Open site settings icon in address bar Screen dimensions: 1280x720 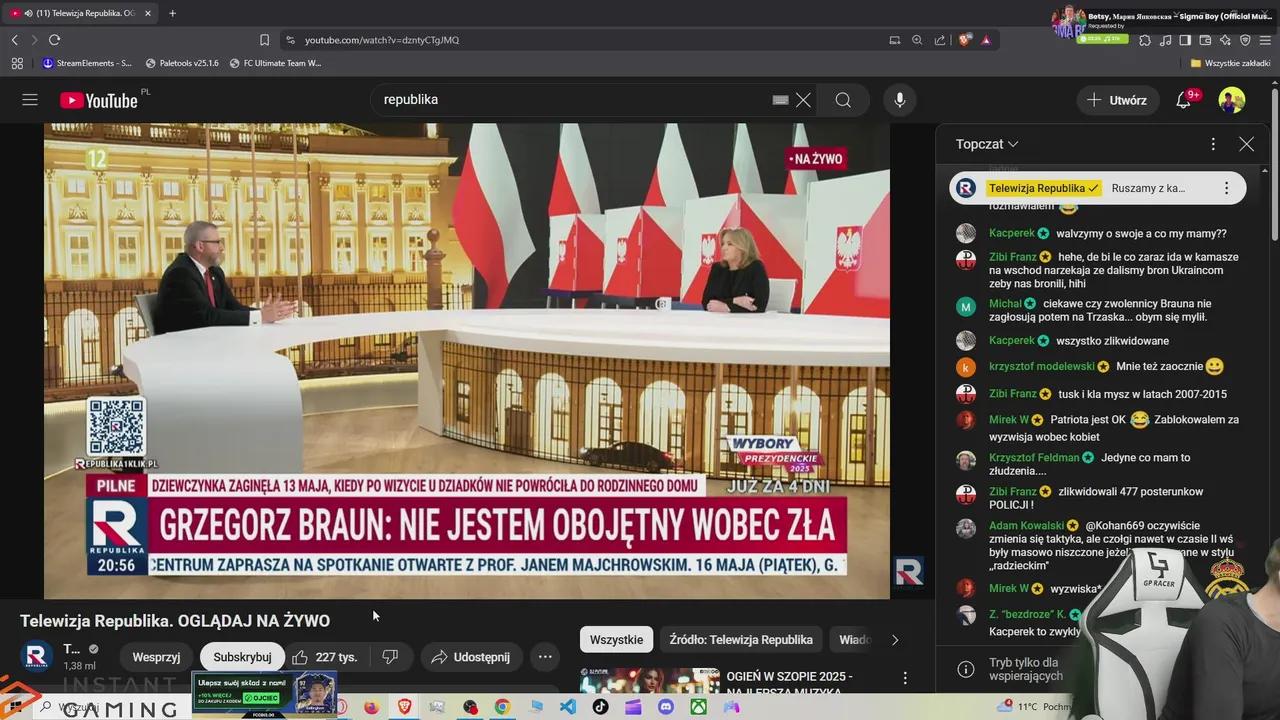point(290,40)
